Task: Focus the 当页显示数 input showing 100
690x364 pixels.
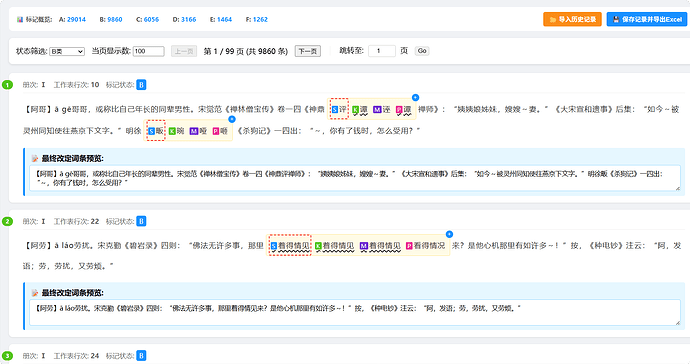Action: [x=149, y=51]
